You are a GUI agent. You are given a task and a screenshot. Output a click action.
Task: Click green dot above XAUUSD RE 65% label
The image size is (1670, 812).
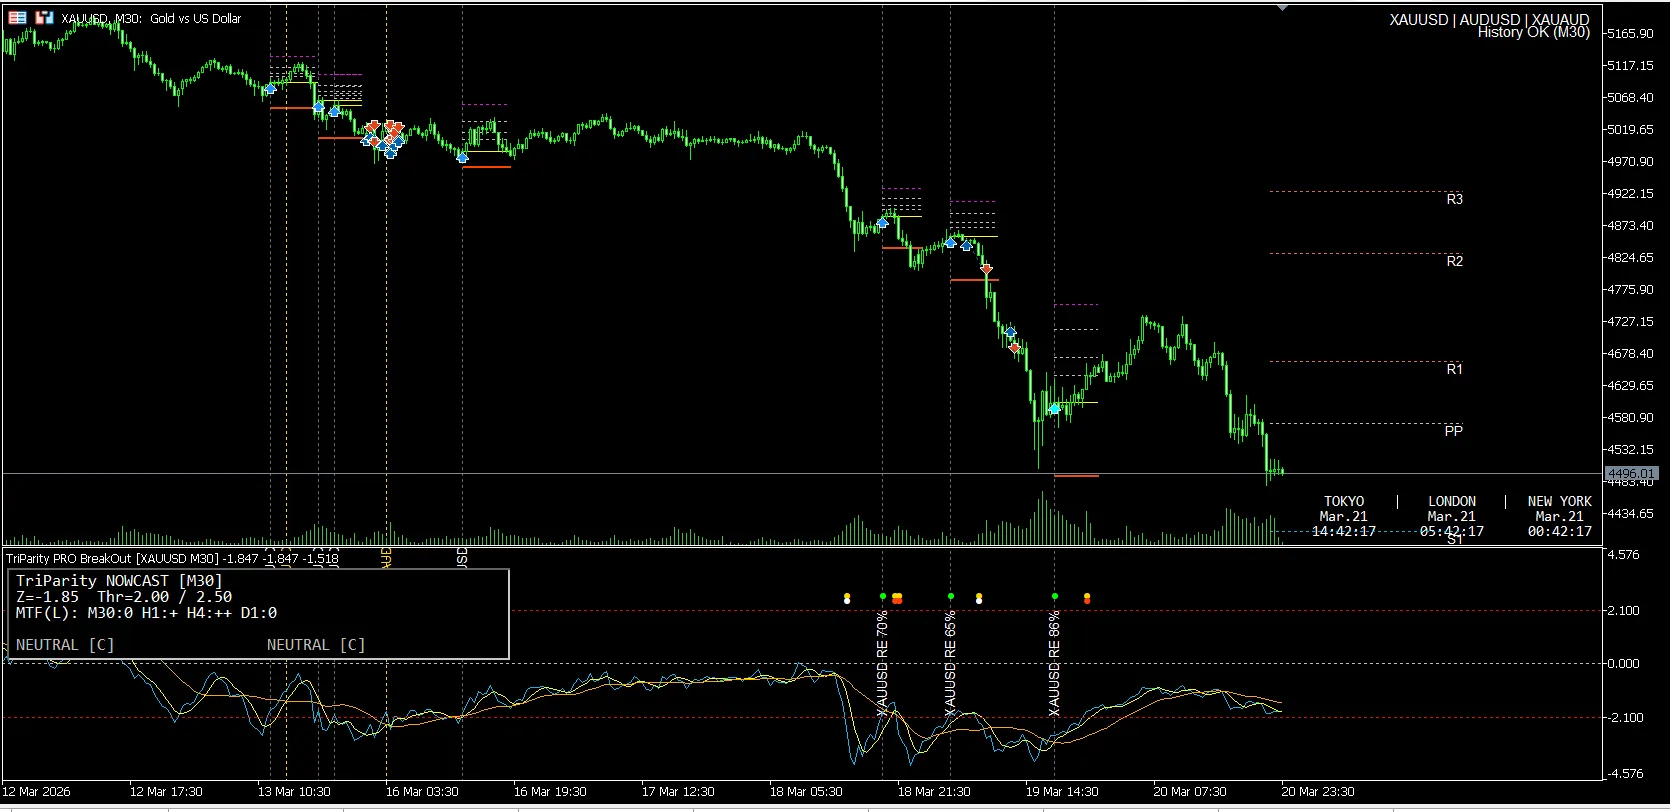coord(951,597)
